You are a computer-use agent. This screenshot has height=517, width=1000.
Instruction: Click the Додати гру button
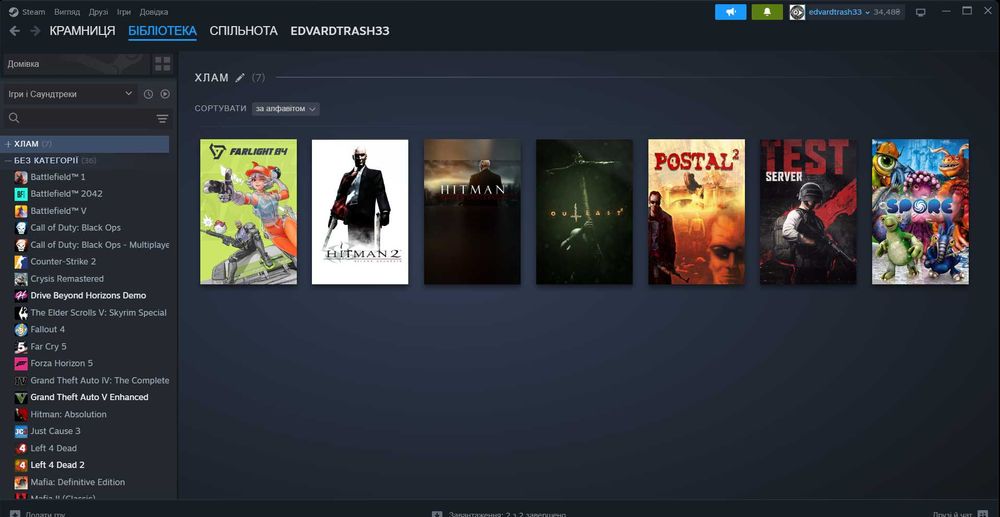click(x=38, y=514)
